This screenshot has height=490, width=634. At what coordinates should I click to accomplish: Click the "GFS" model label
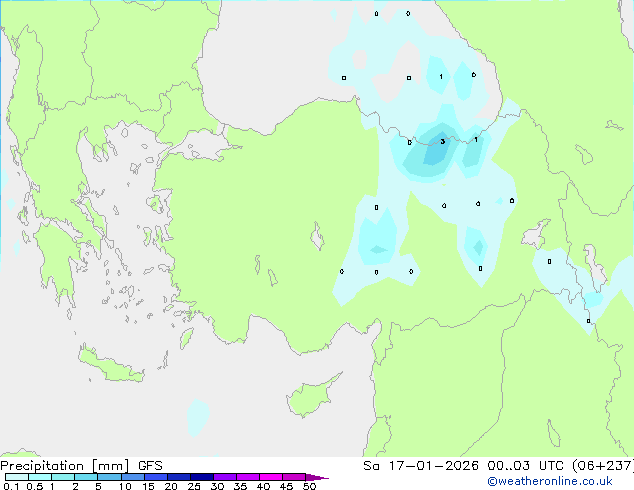click(x=150, y=466)
